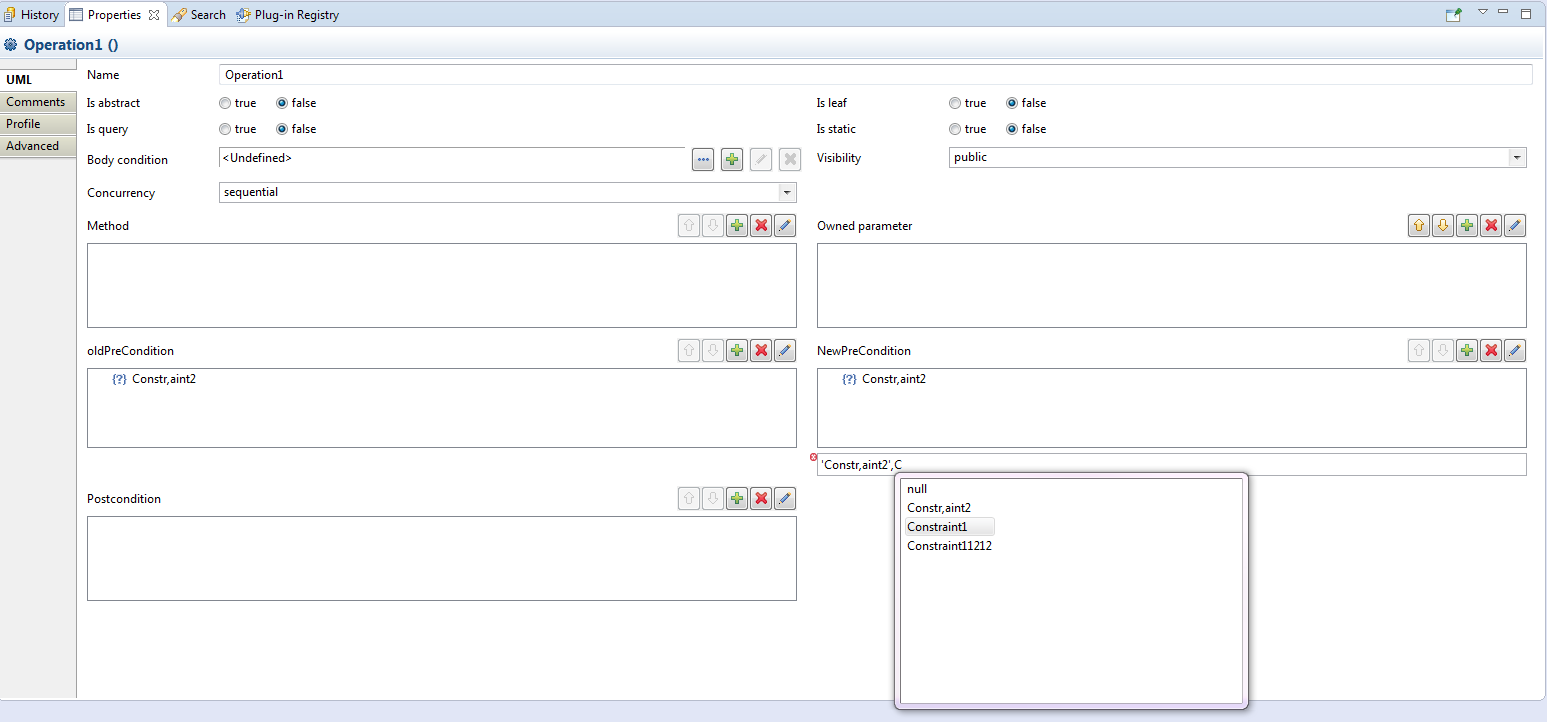Set Is leaf to false
The width and height of the screenshot is (1547, 722).
pyautogui.click(x=1012, y=103)
